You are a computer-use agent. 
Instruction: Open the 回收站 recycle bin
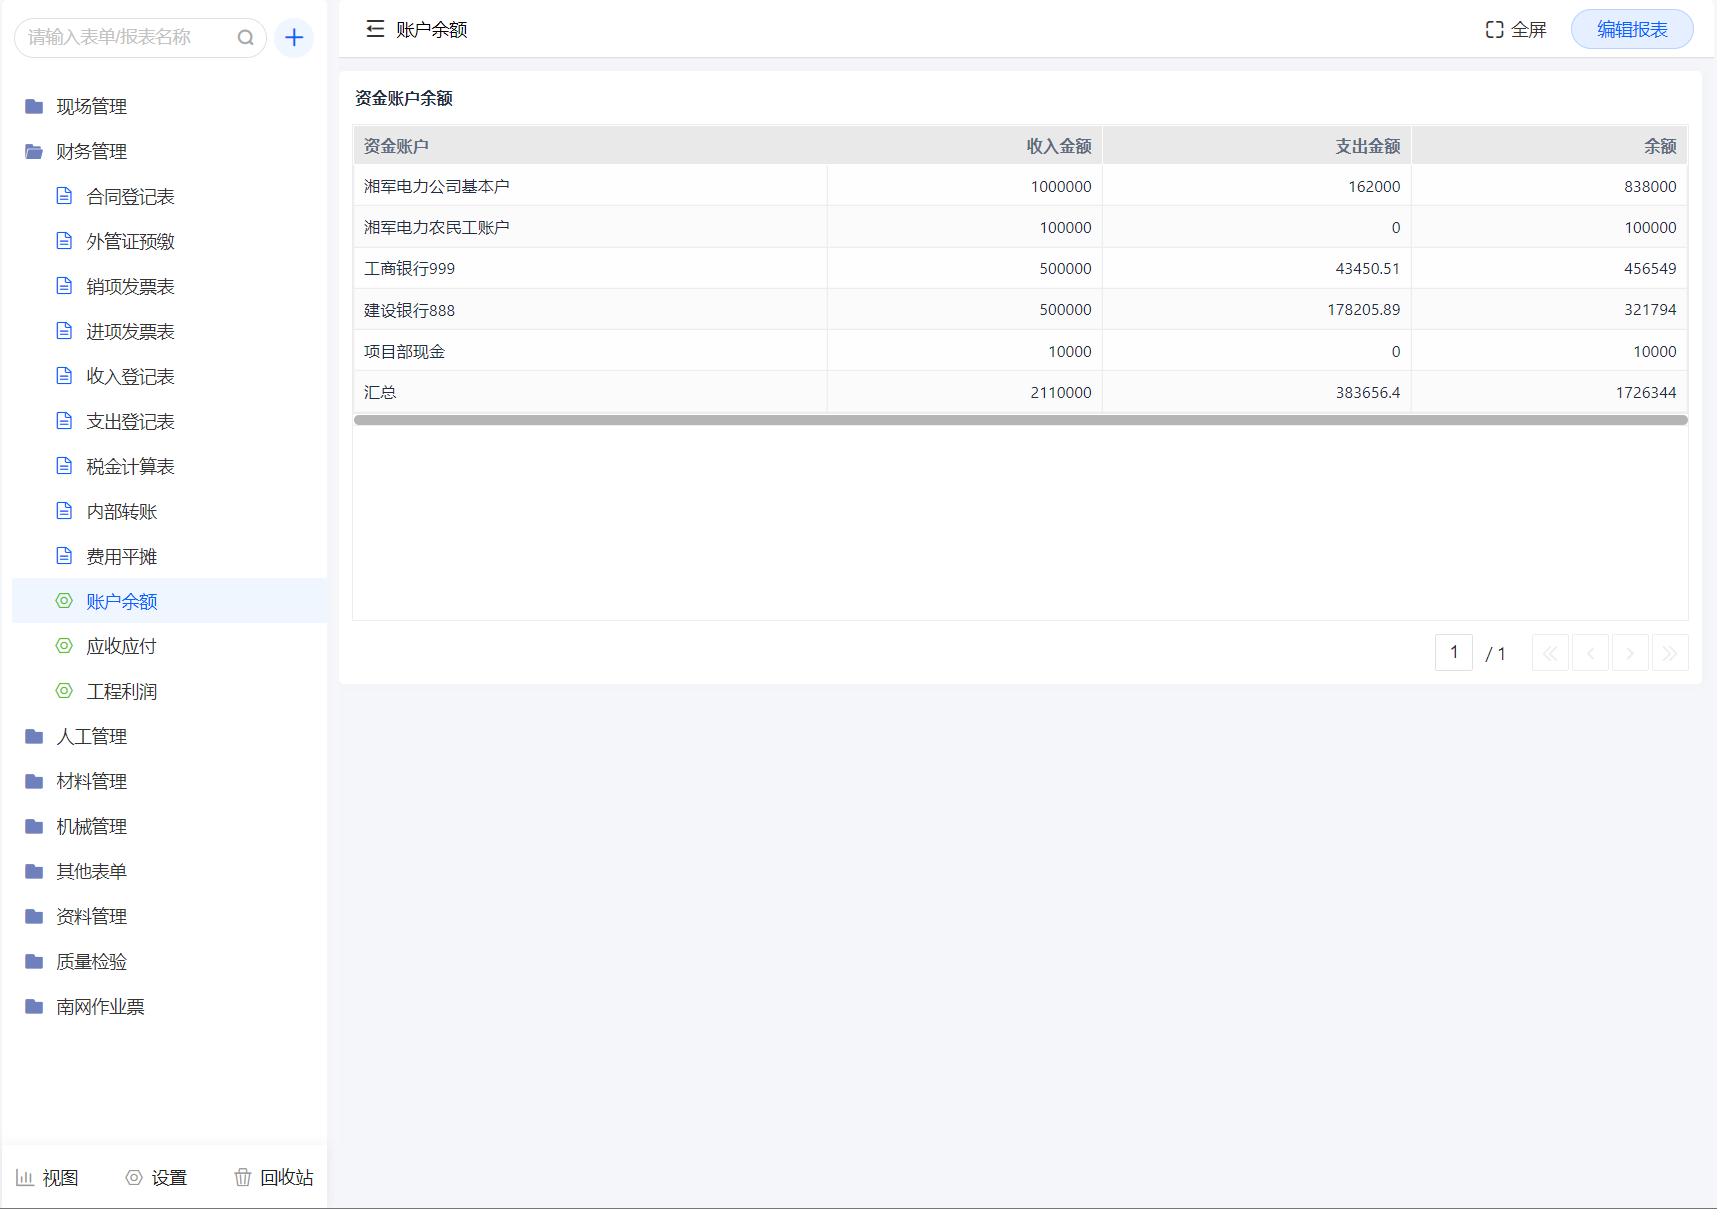tap(273, 1177)
